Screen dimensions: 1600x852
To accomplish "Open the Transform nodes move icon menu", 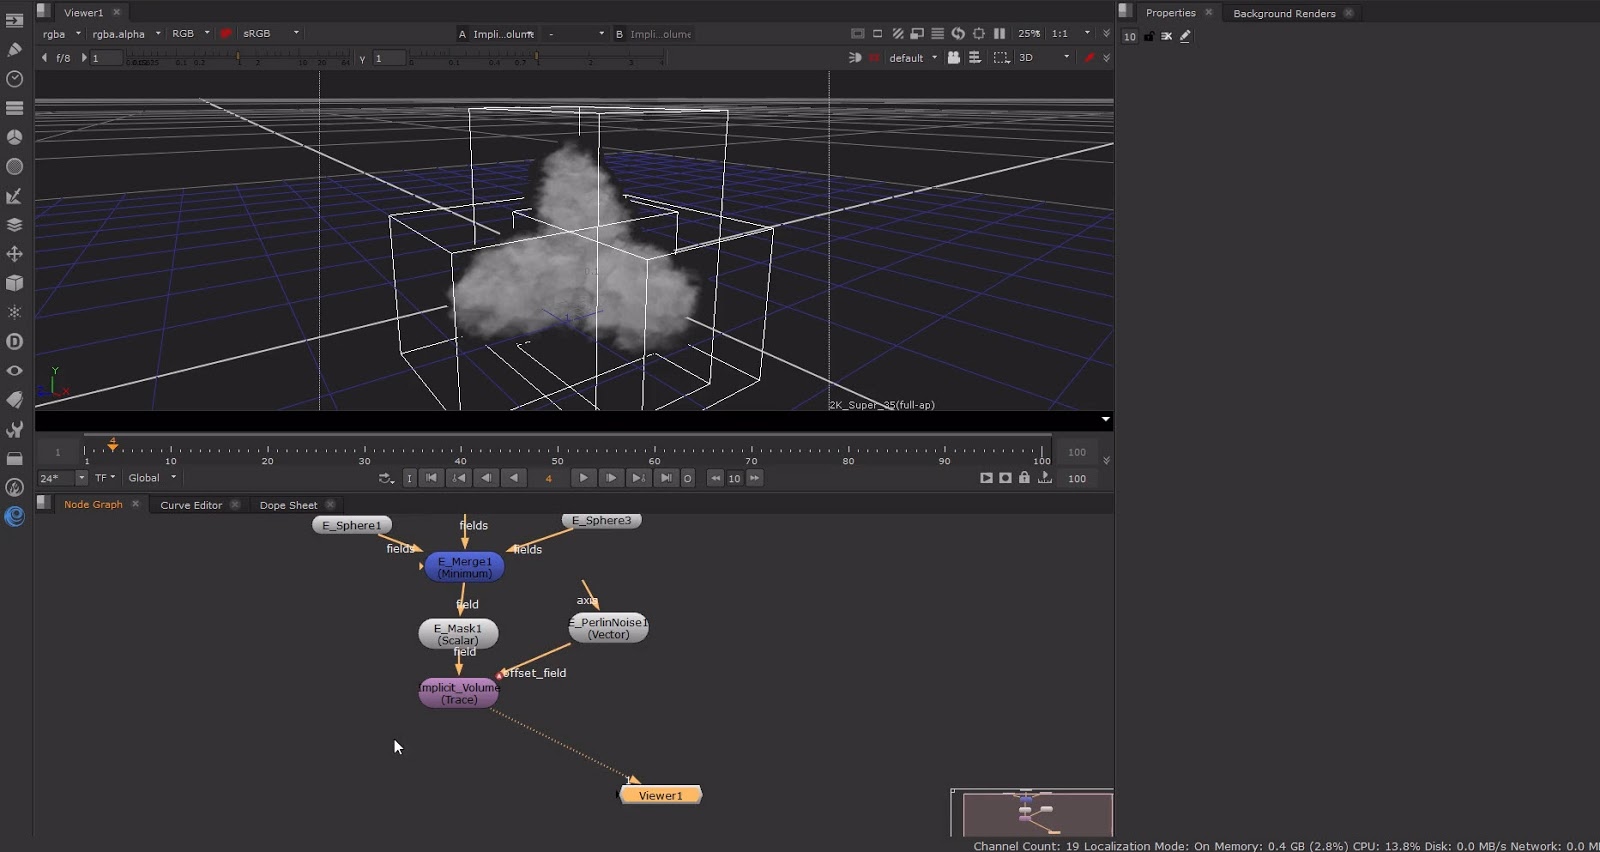I will click(x=14, y=254).
